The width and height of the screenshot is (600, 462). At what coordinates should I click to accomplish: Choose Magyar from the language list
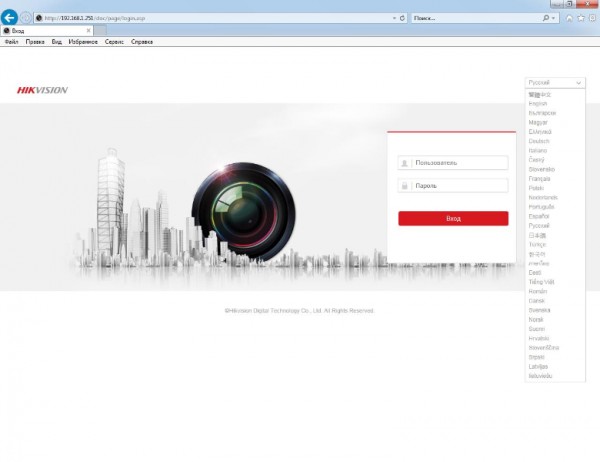(538, 122)
